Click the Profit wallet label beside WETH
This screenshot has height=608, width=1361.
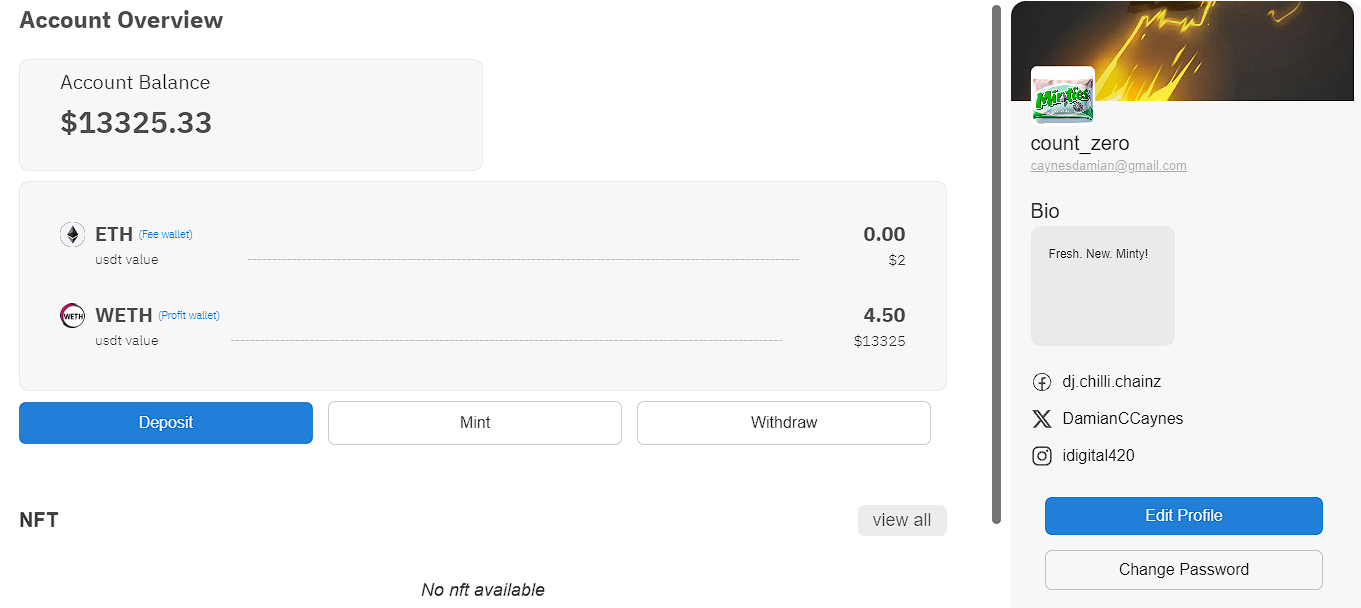pyautogui.click(x=189, y=316)
